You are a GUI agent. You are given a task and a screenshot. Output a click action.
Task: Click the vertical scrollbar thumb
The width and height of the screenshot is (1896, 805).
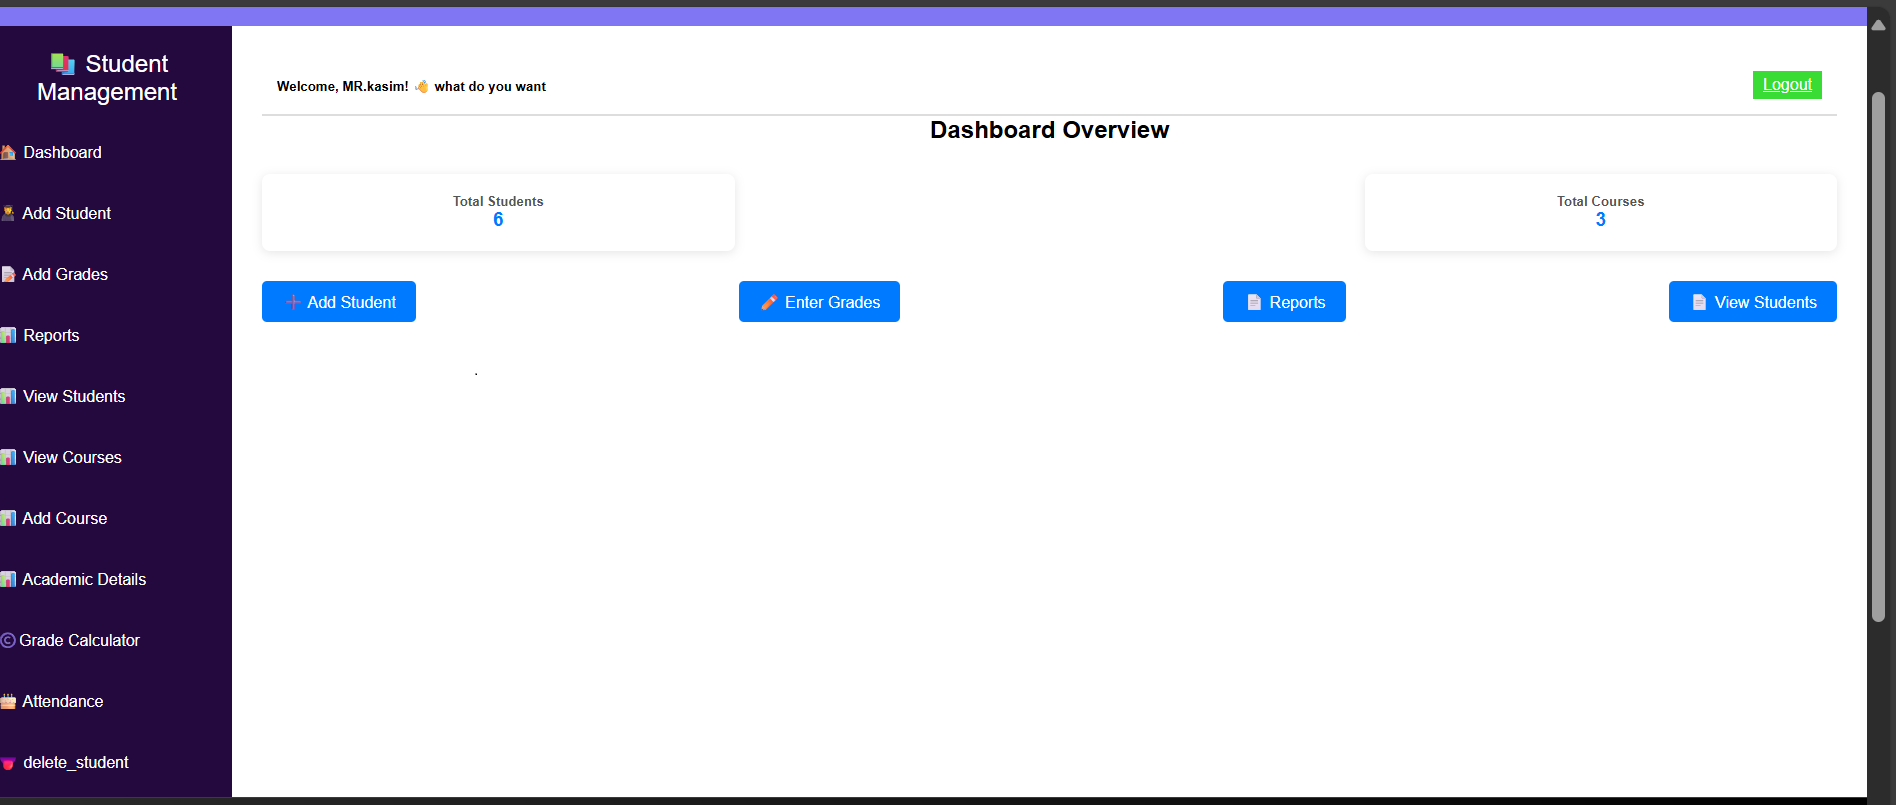click(x=1878, y=357)
